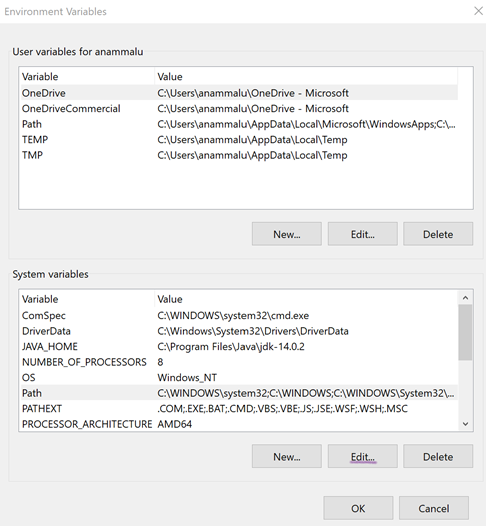Select the OneDriveCommercial user variable
486x526 pixels.
pos(239,108)
